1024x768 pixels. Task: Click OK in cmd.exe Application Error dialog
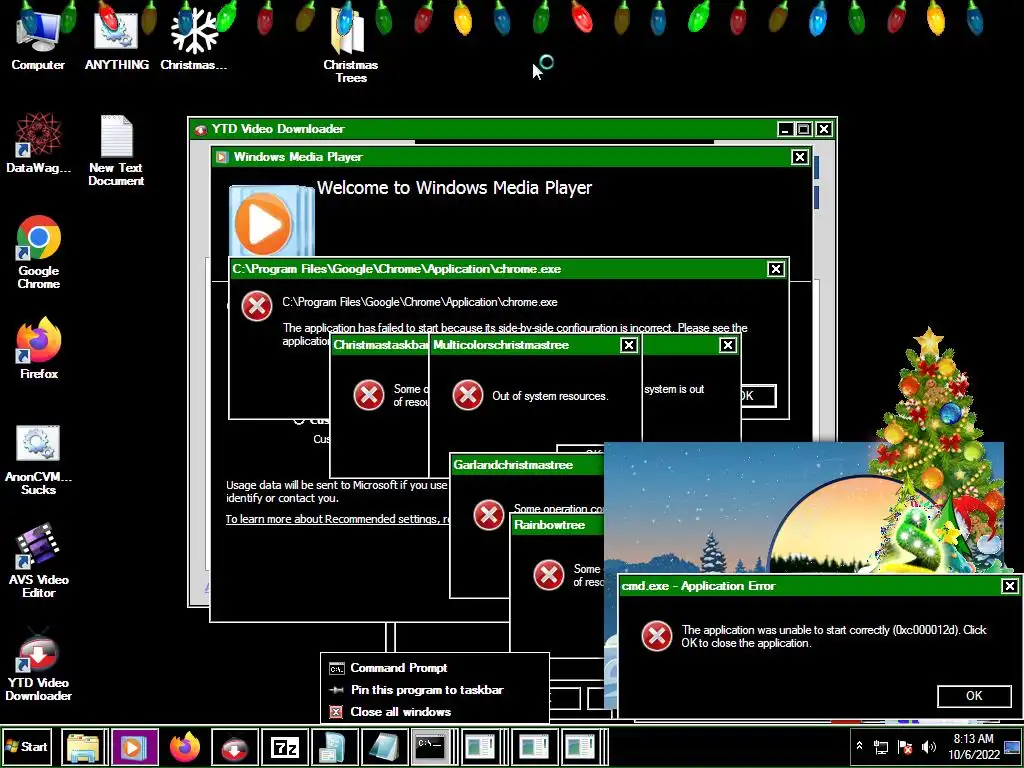[x=974, y=696]
